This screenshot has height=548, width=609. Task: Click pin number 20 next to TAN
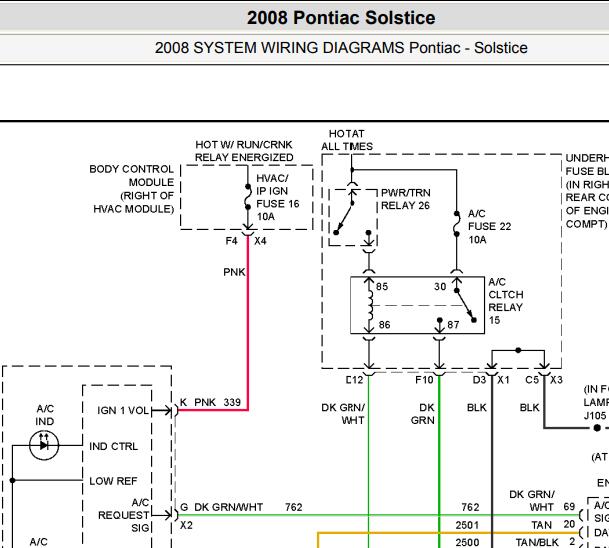coord(569,524)
